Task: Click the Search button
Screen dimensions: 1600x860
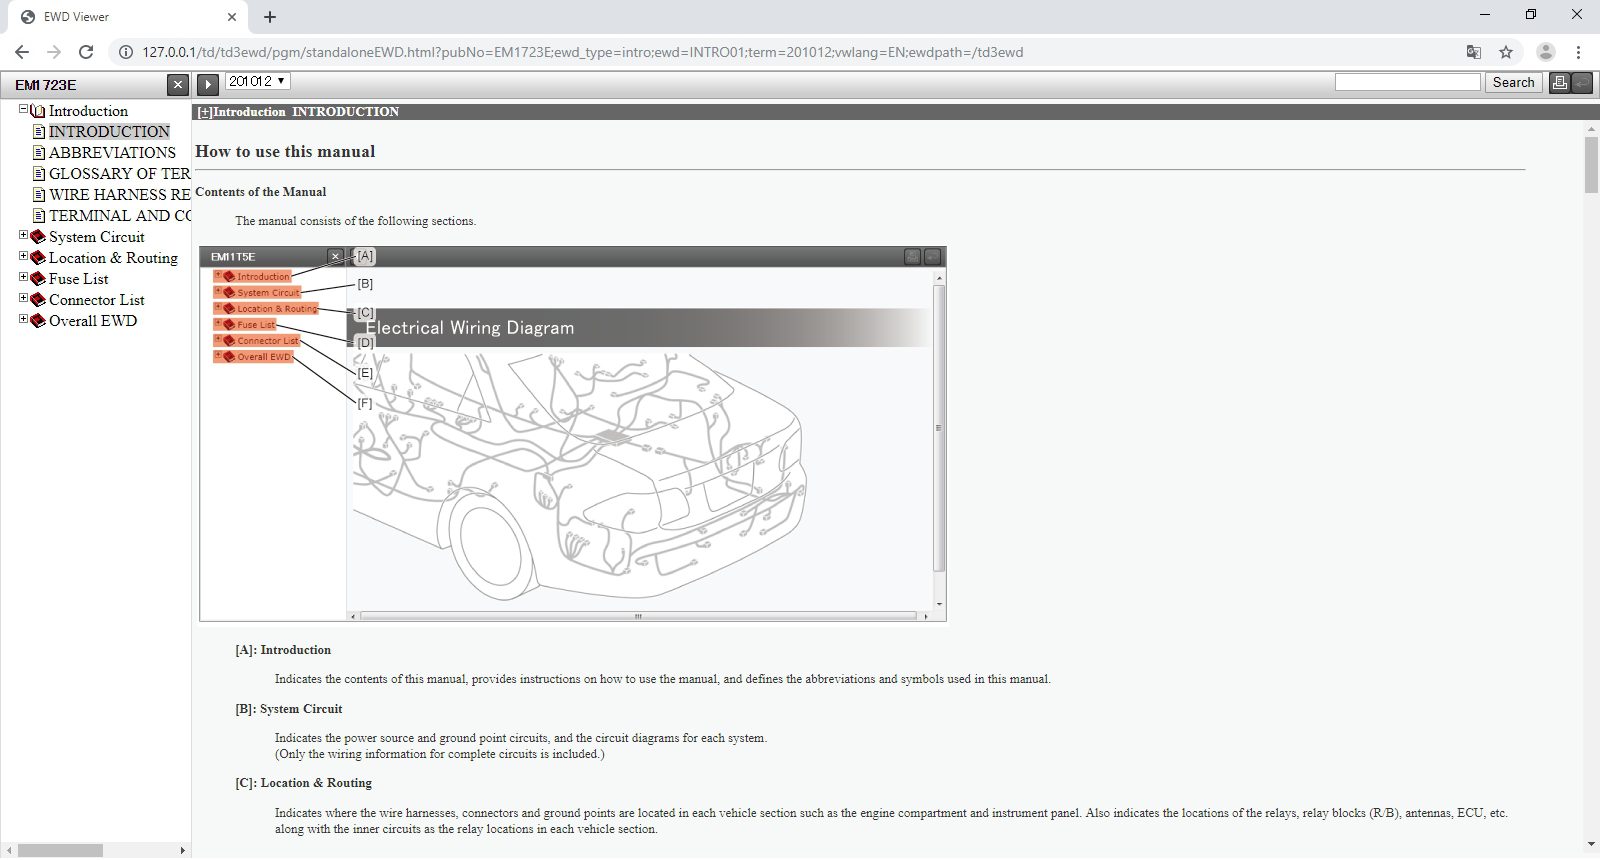Action: pos(1513,83)
